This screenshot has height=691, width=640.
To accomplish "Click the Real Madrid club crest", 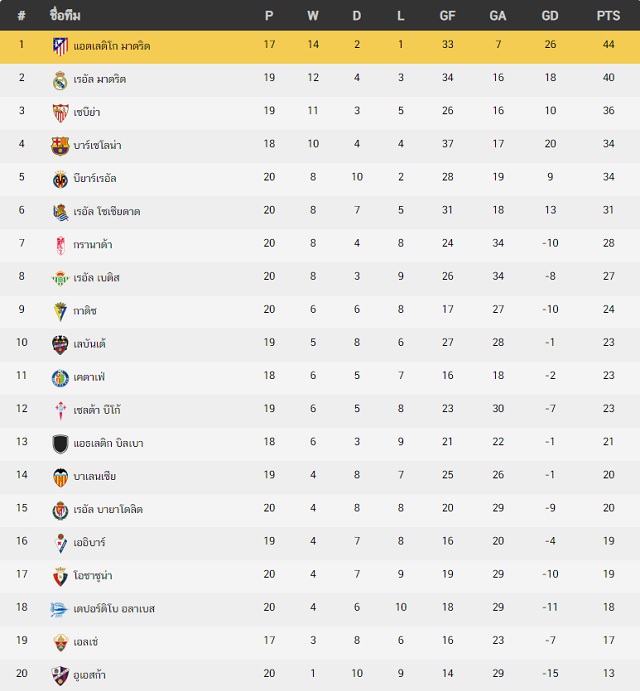I will pyautogui.click(x=60, y=80).
